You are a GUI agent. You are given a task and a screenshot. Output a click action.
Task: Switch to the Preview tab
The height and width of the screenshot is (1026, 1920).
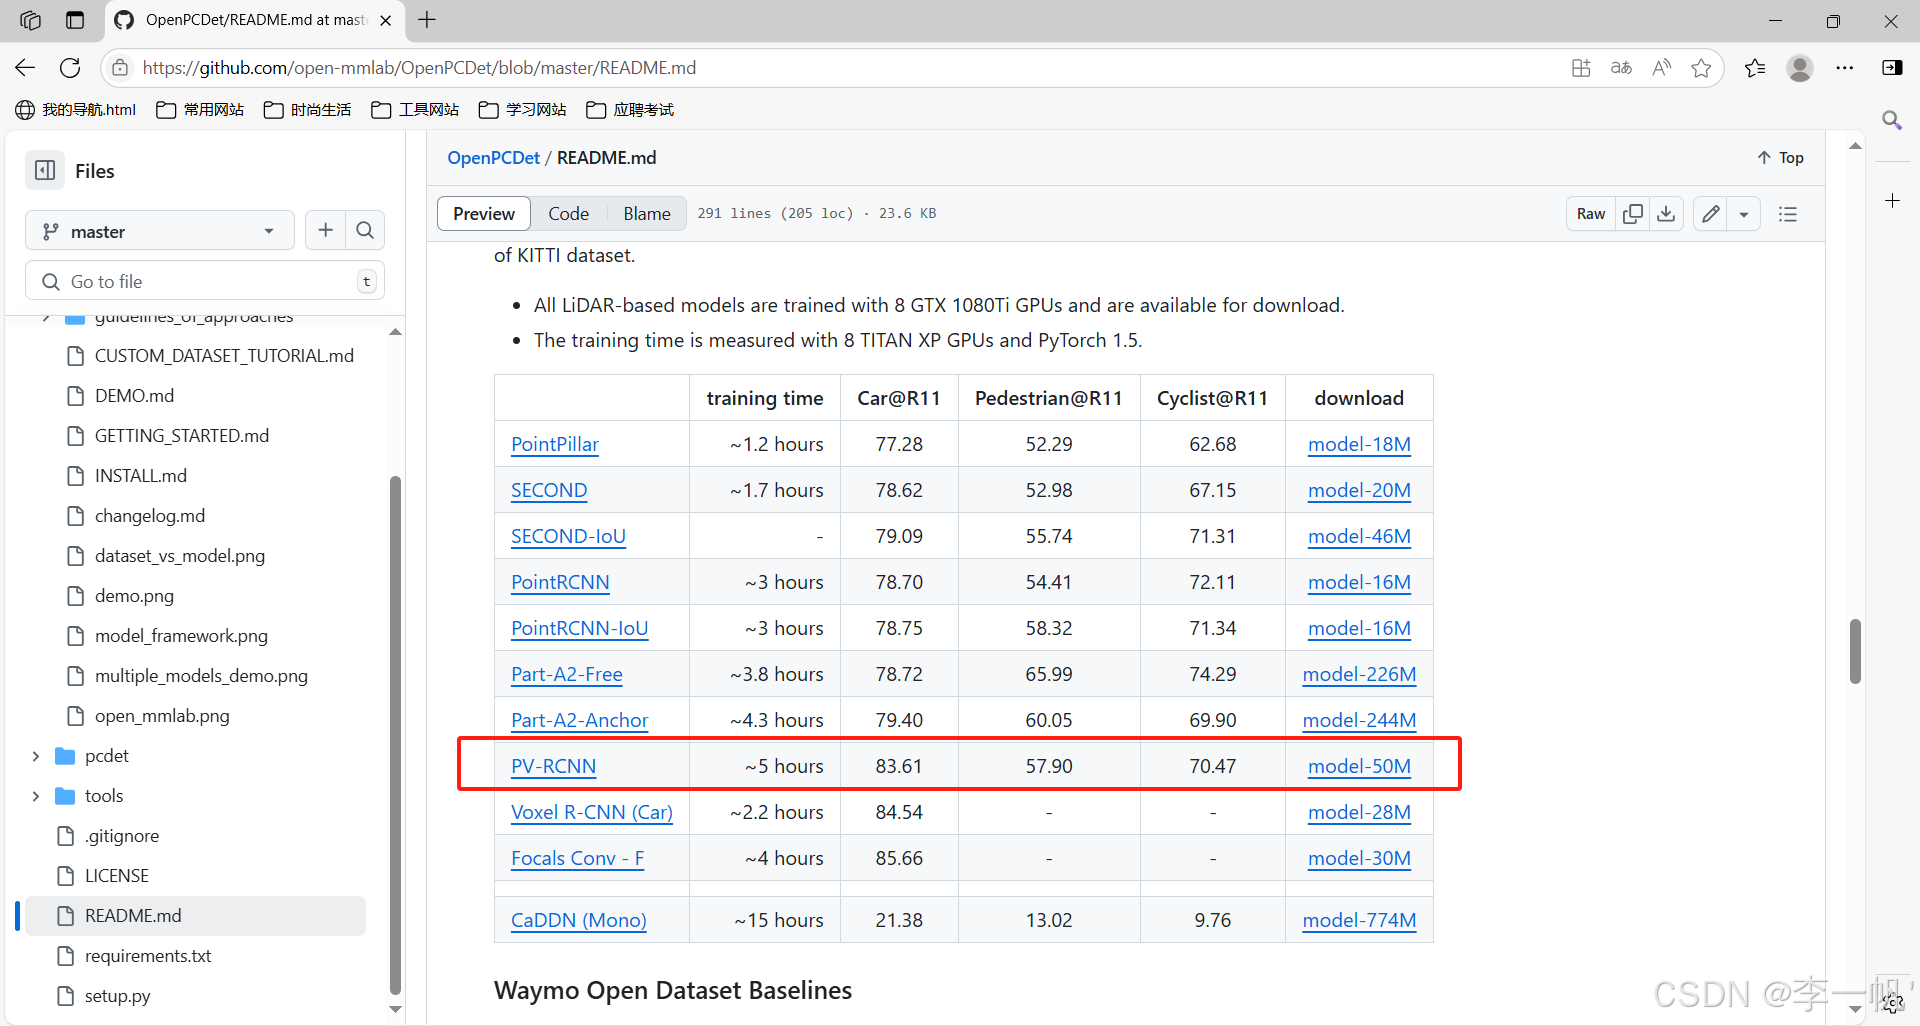[x=484, y=214]
